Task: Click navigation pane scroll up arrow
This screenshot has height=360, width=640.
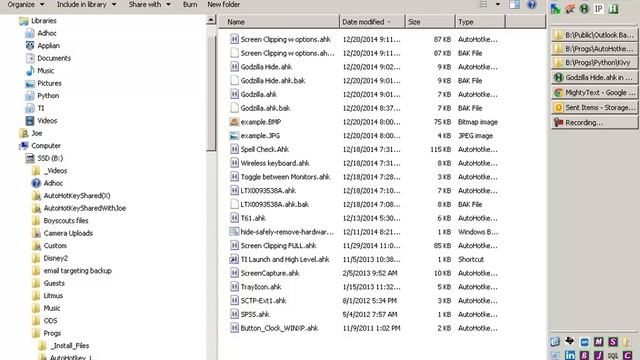Action: click(x=211, y=20)
